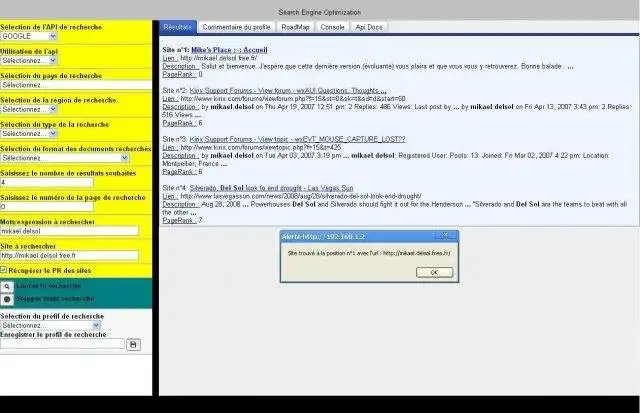640x413 pixels.
Task: Click Stopper toute recherche label
Action: [55, 299]
